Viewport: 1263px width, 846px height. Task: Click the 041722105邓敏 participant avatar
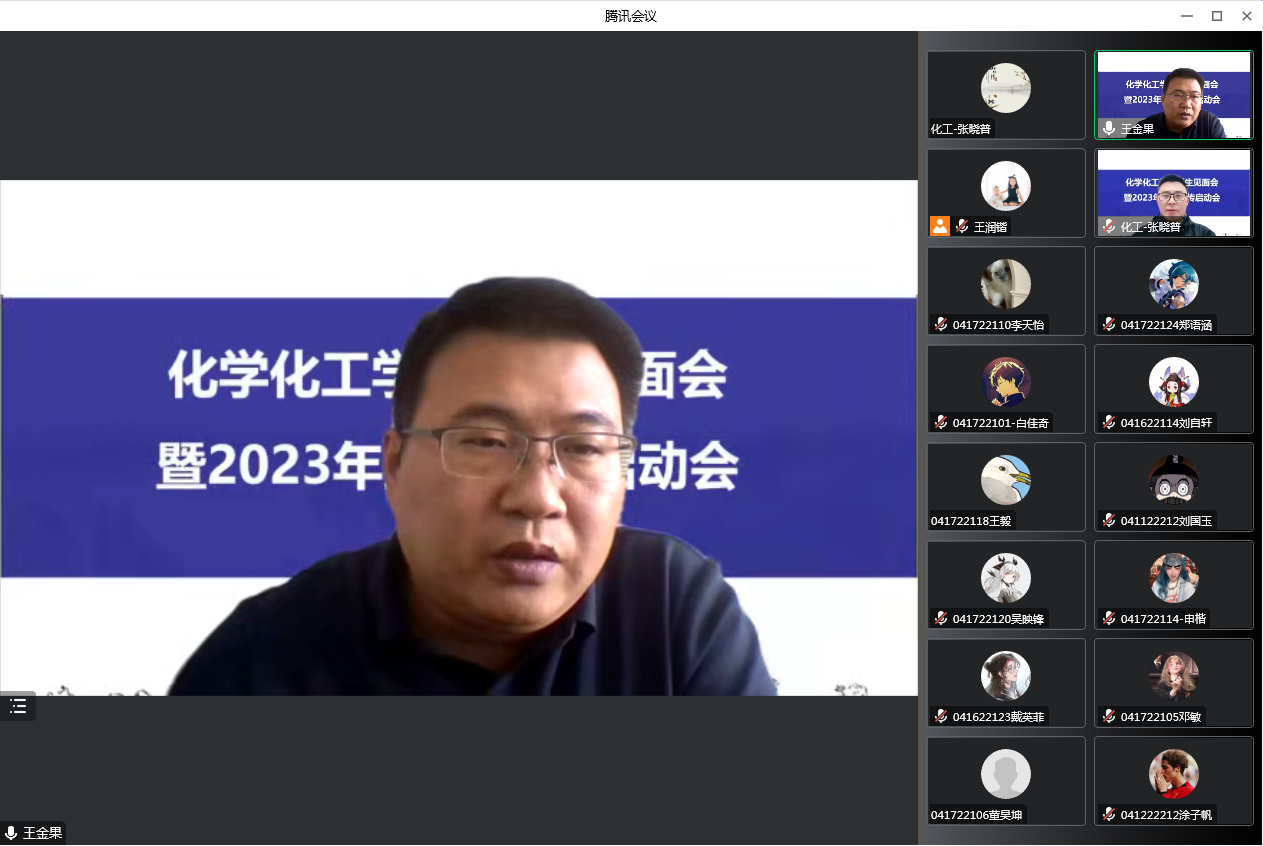pyautogui.click(x=1173, y=675)
